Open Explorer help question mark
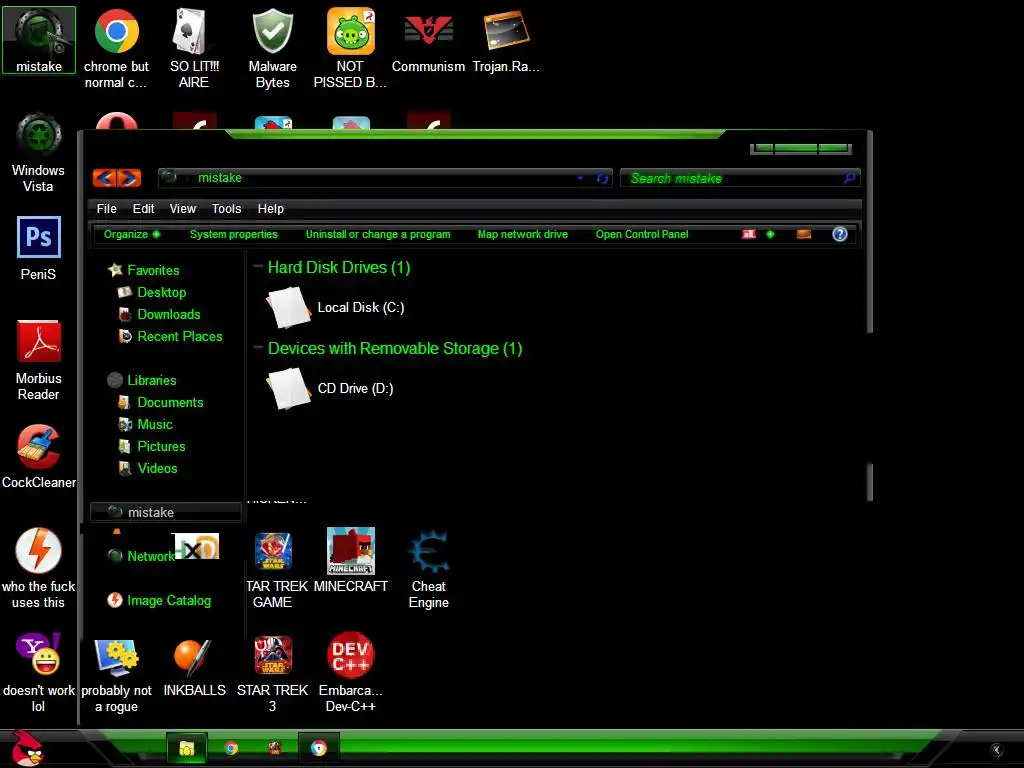The width and height of the screenshot is (1024, 768). 840,234
